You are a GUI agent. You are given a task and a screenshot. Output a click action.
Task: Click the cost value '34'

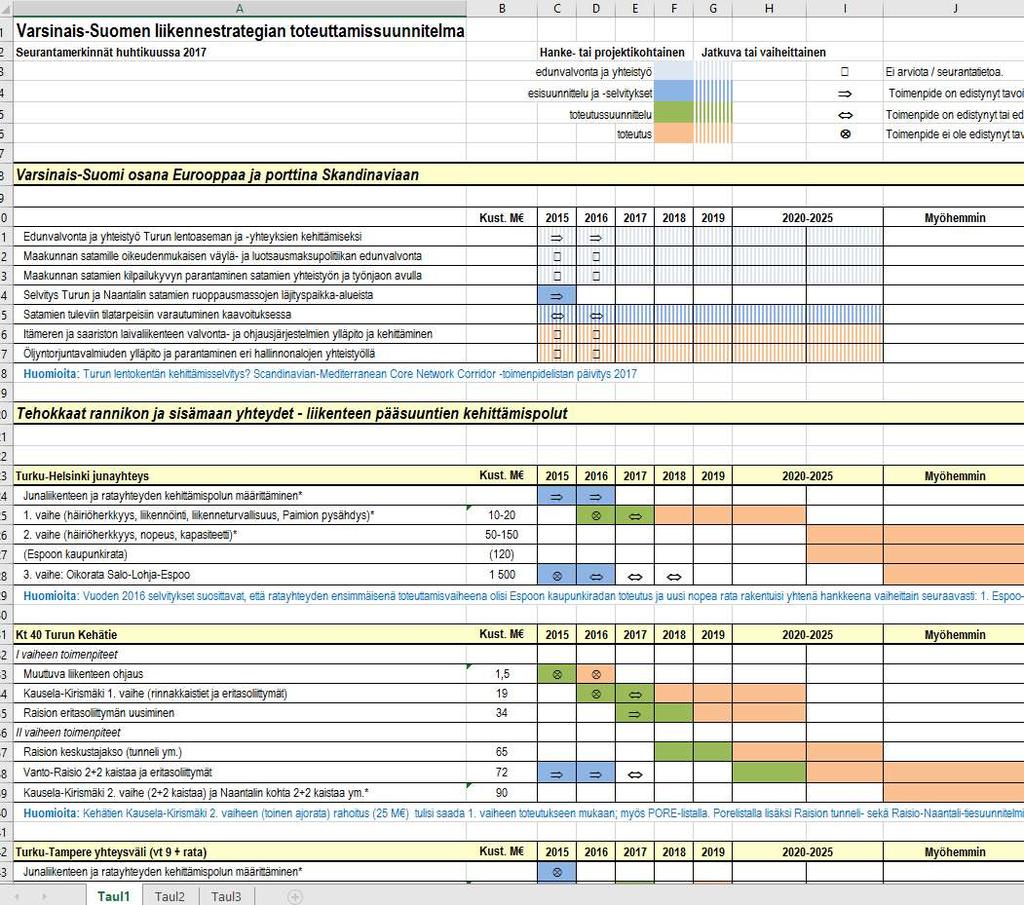click(502, 713)
